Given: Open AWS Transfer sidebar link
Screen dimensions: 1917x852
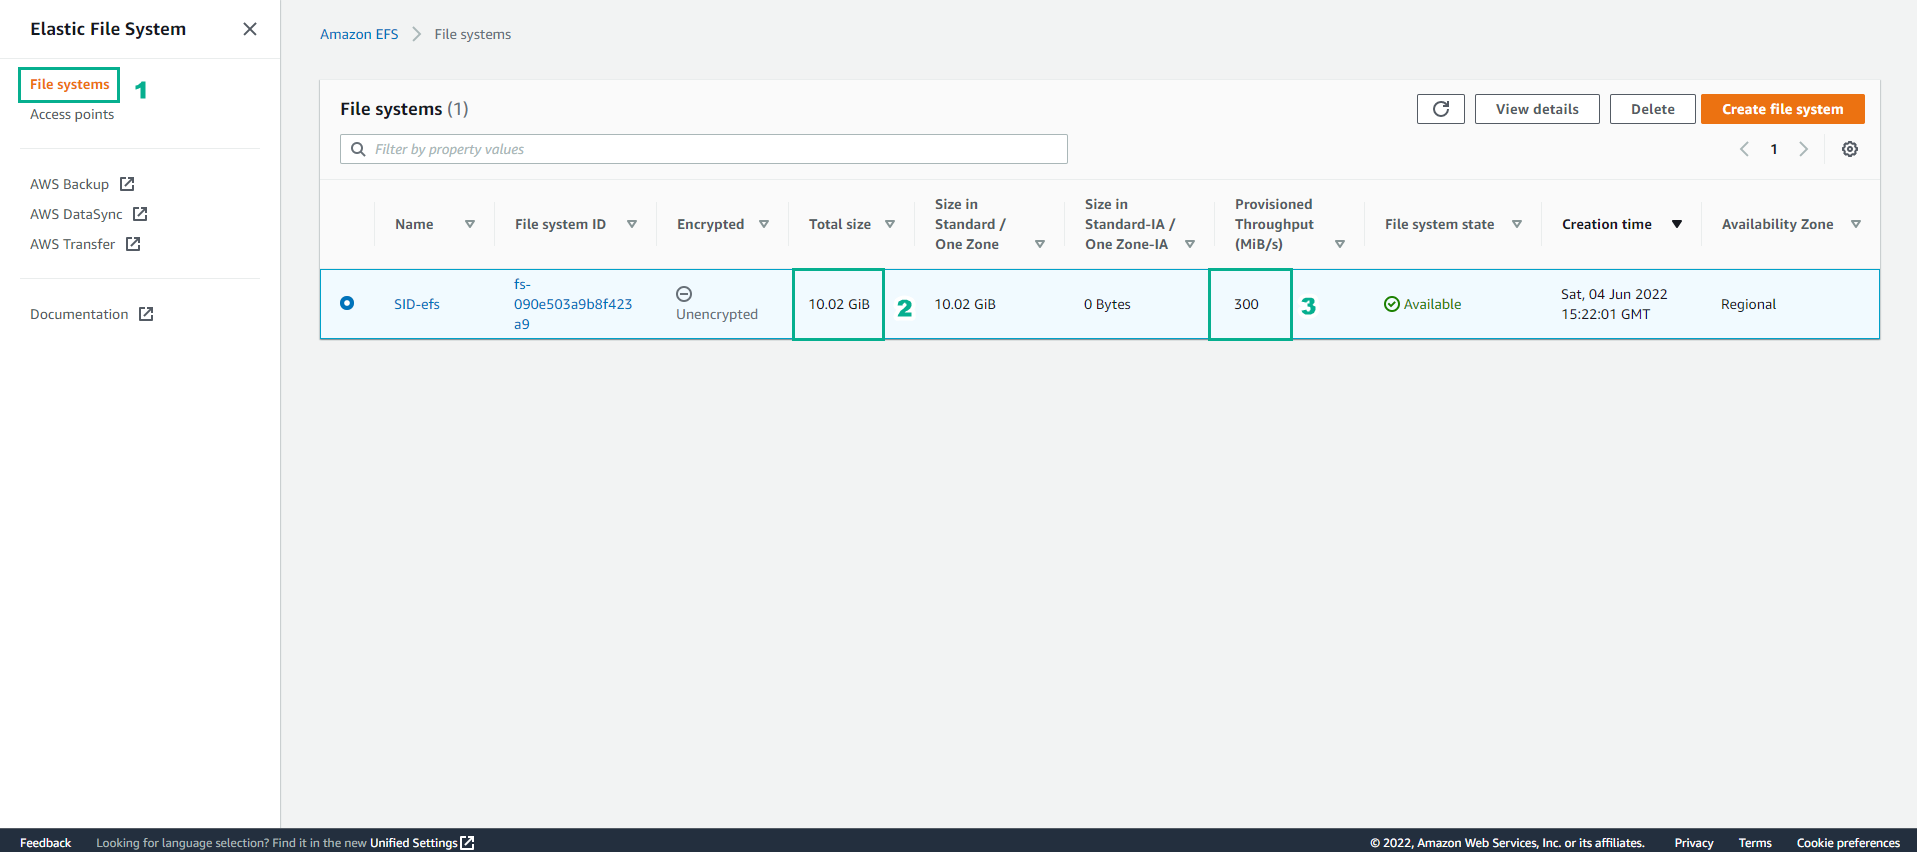Looking at the screenshot, I should [72, 244].
